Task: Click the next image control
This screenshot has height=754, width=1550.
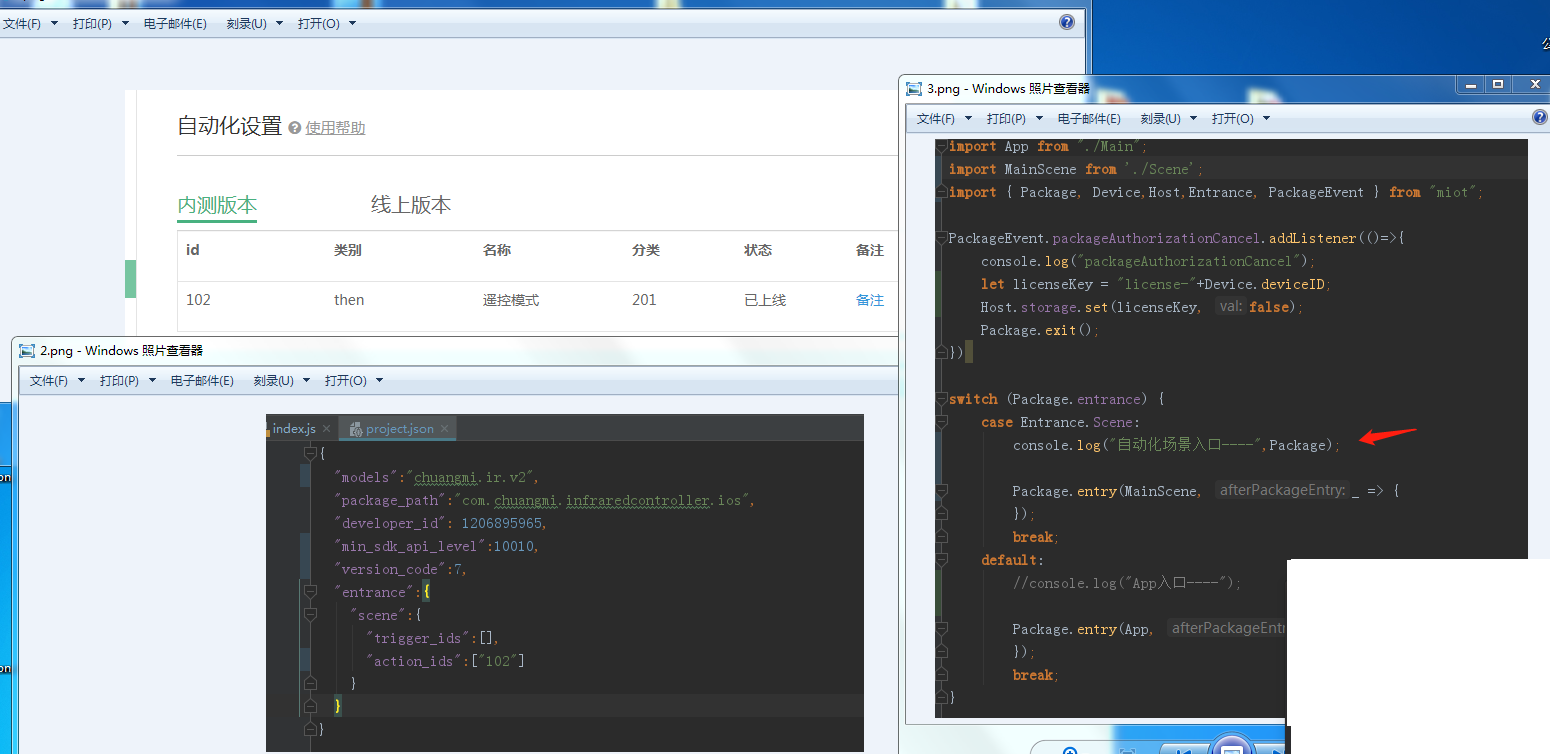Action: [1277, 752]
